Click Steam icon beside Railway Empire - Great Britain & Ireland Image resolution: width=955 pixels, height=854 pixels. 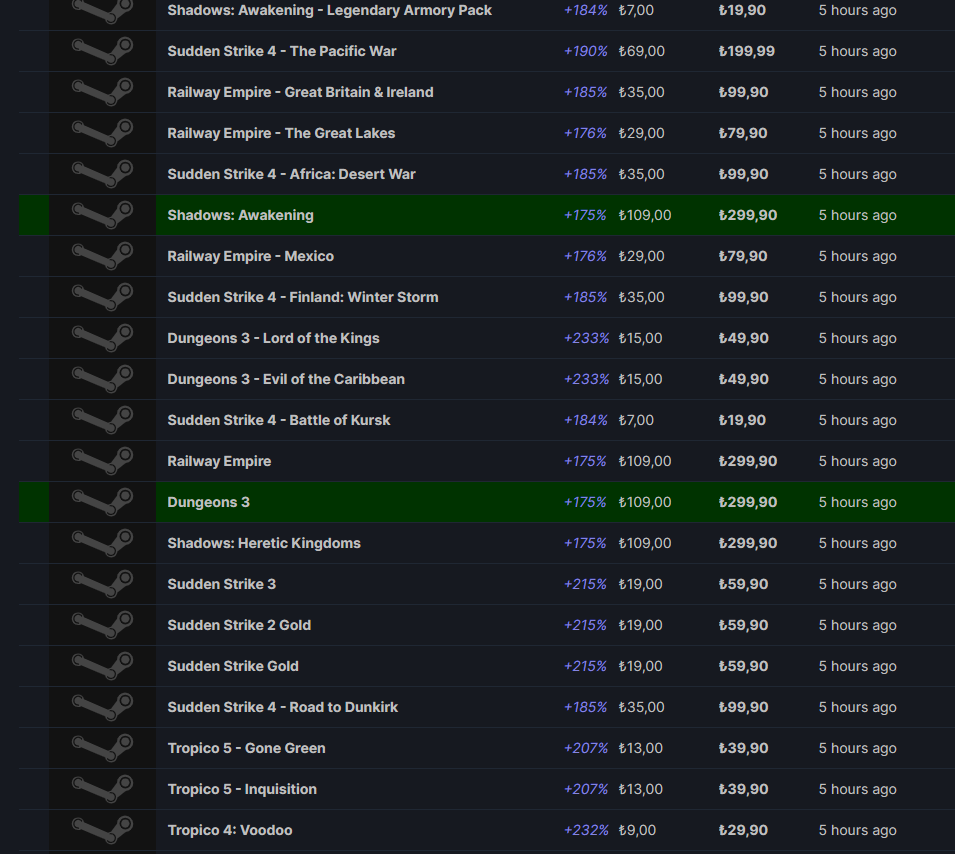tap(102, 92)
